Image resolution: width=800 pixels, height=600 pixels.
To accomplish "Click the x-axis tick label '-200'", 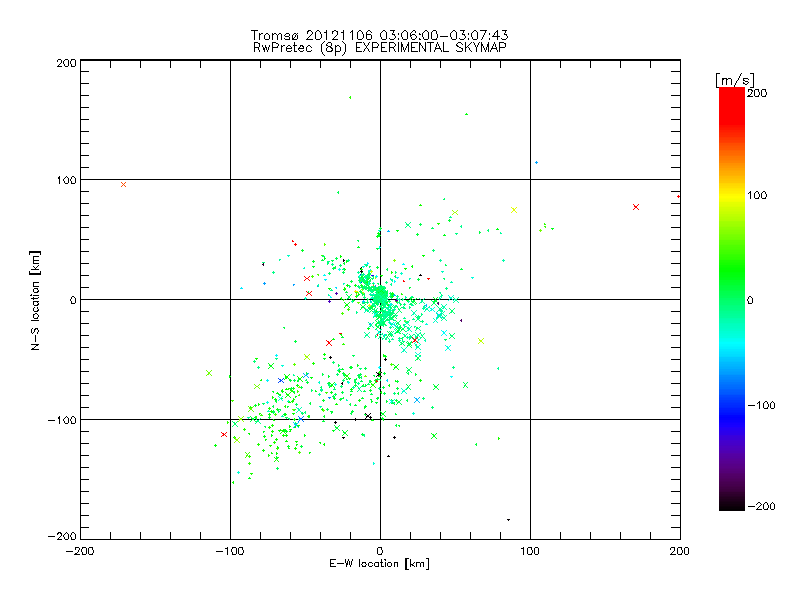I will [x=80, y=551].
